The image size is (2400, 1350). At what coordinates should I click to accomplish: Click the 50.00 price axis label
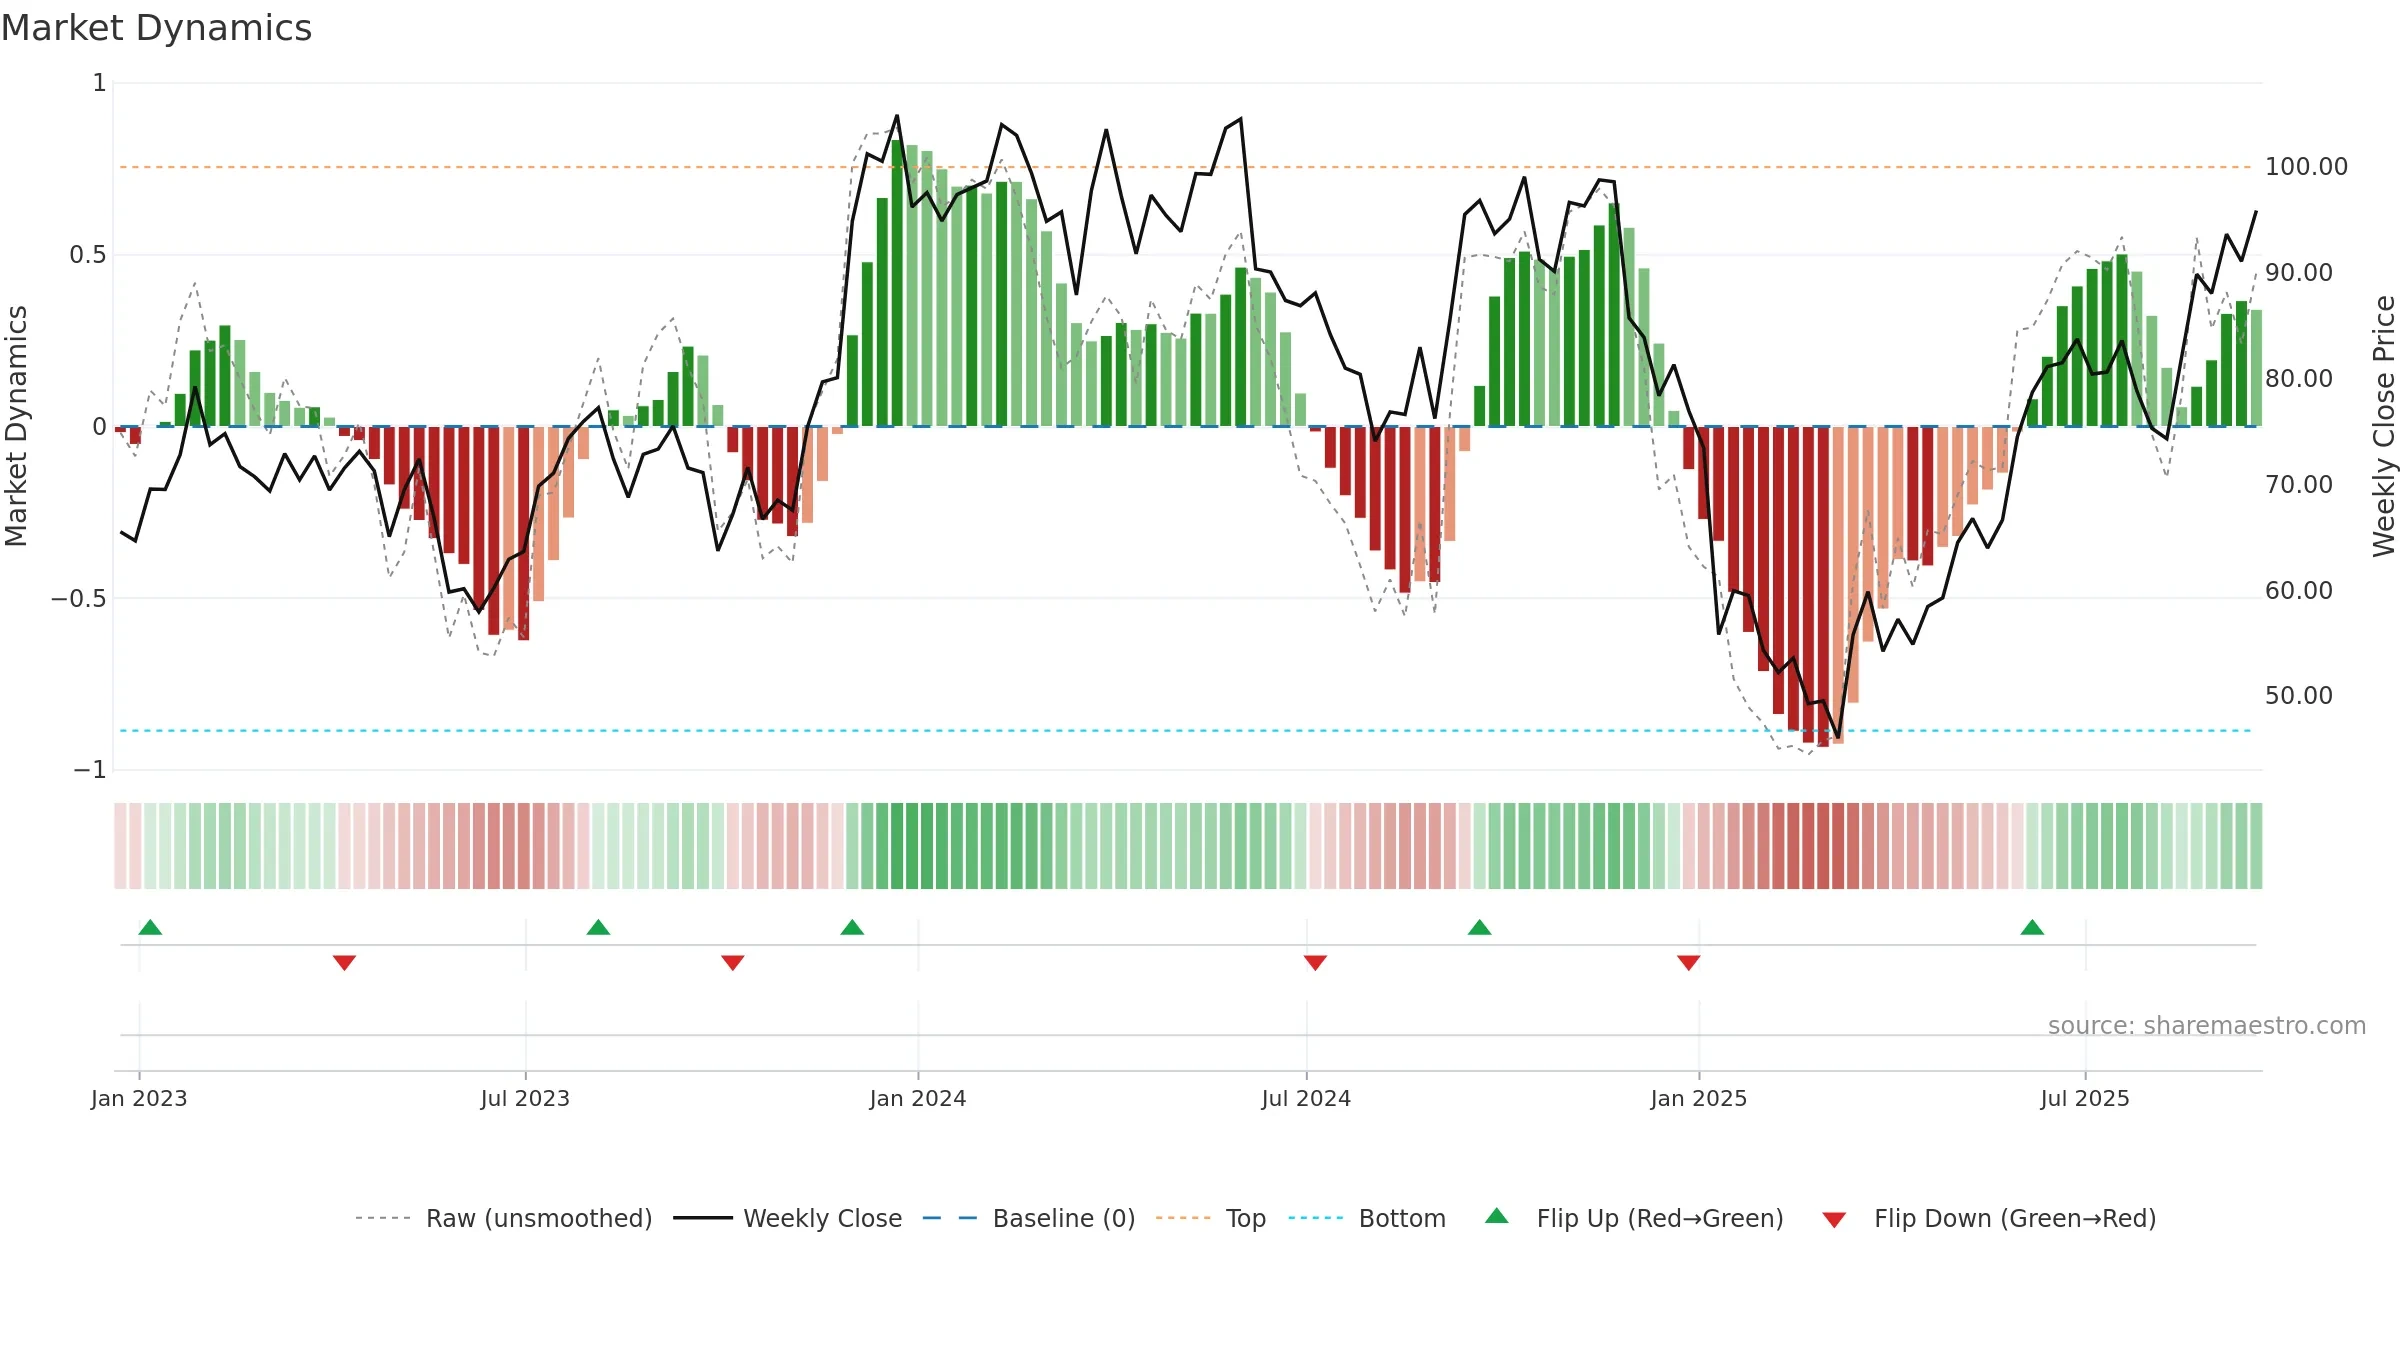point(2299,696)
